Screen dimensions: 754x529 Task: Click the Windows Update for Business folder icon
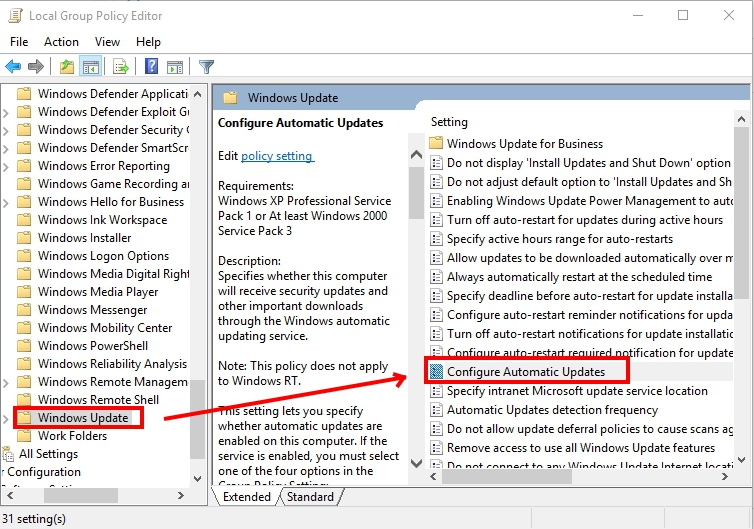[x=436, y=143]
